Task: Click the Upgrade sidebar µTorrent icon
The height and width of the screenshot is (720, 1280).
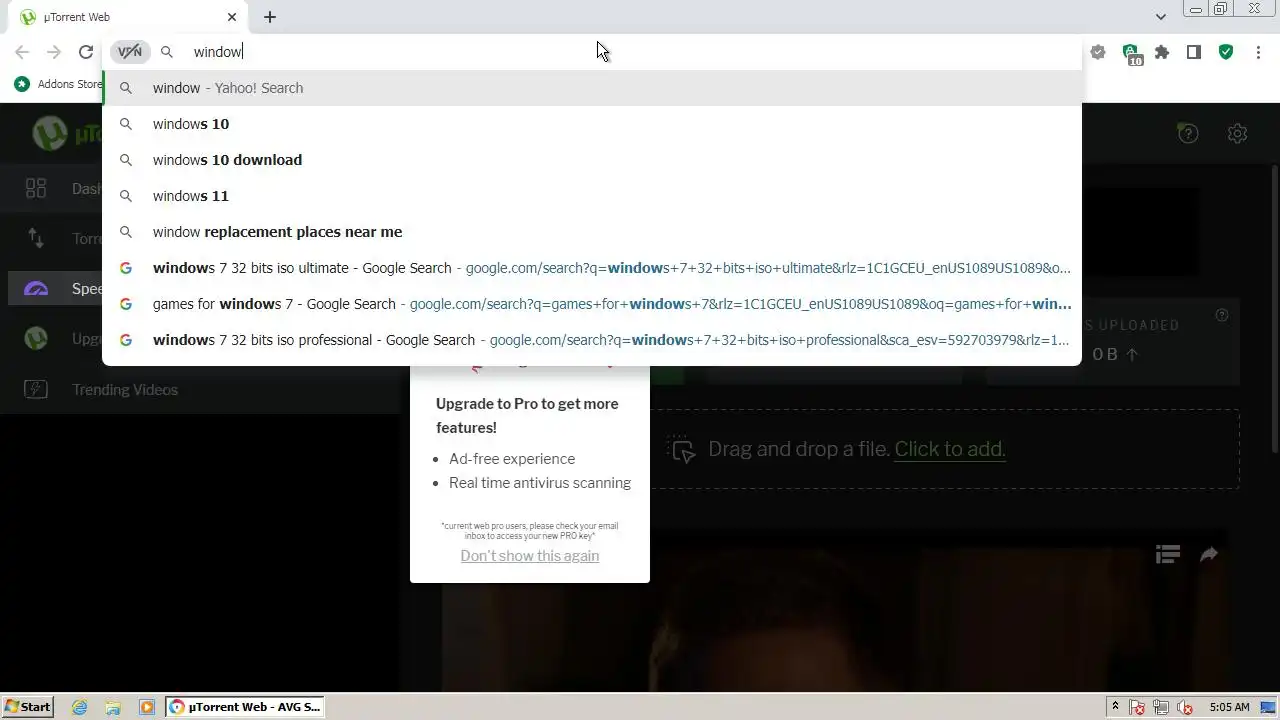Action: pyautogui.click(x=36, y=339)
